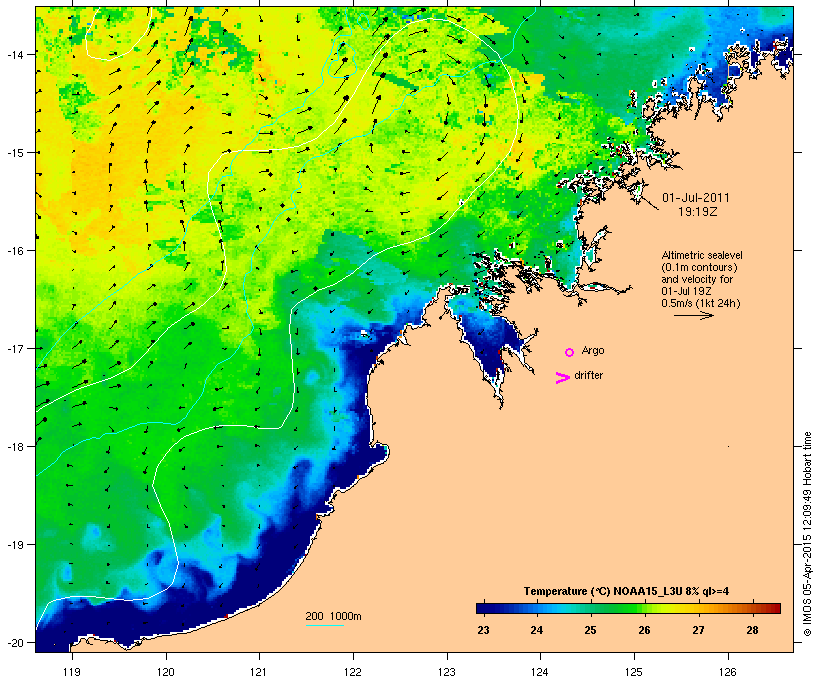
Task: Click the 28 value on temperature scale
Action: click(x=752, y=630)
